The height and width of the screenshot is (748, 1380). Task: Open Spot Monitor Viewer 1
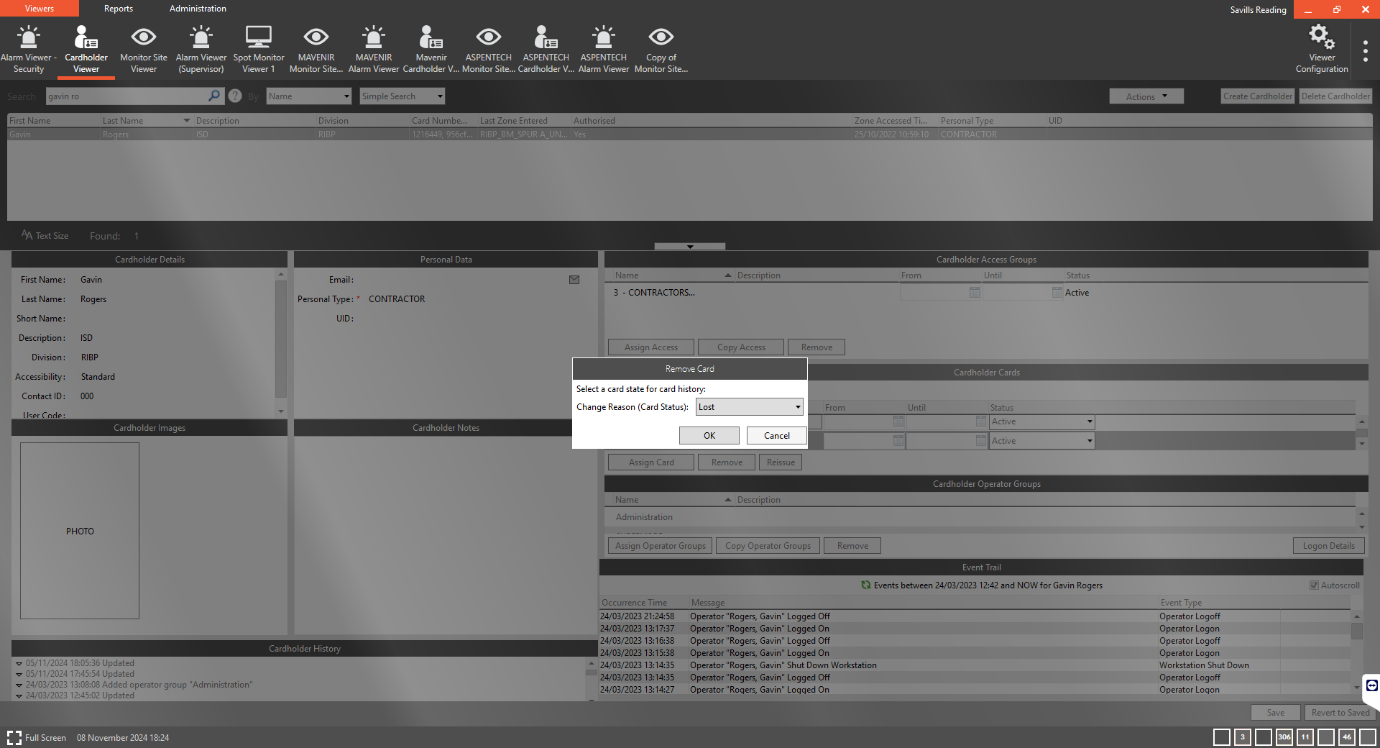(x=259, y=50)
